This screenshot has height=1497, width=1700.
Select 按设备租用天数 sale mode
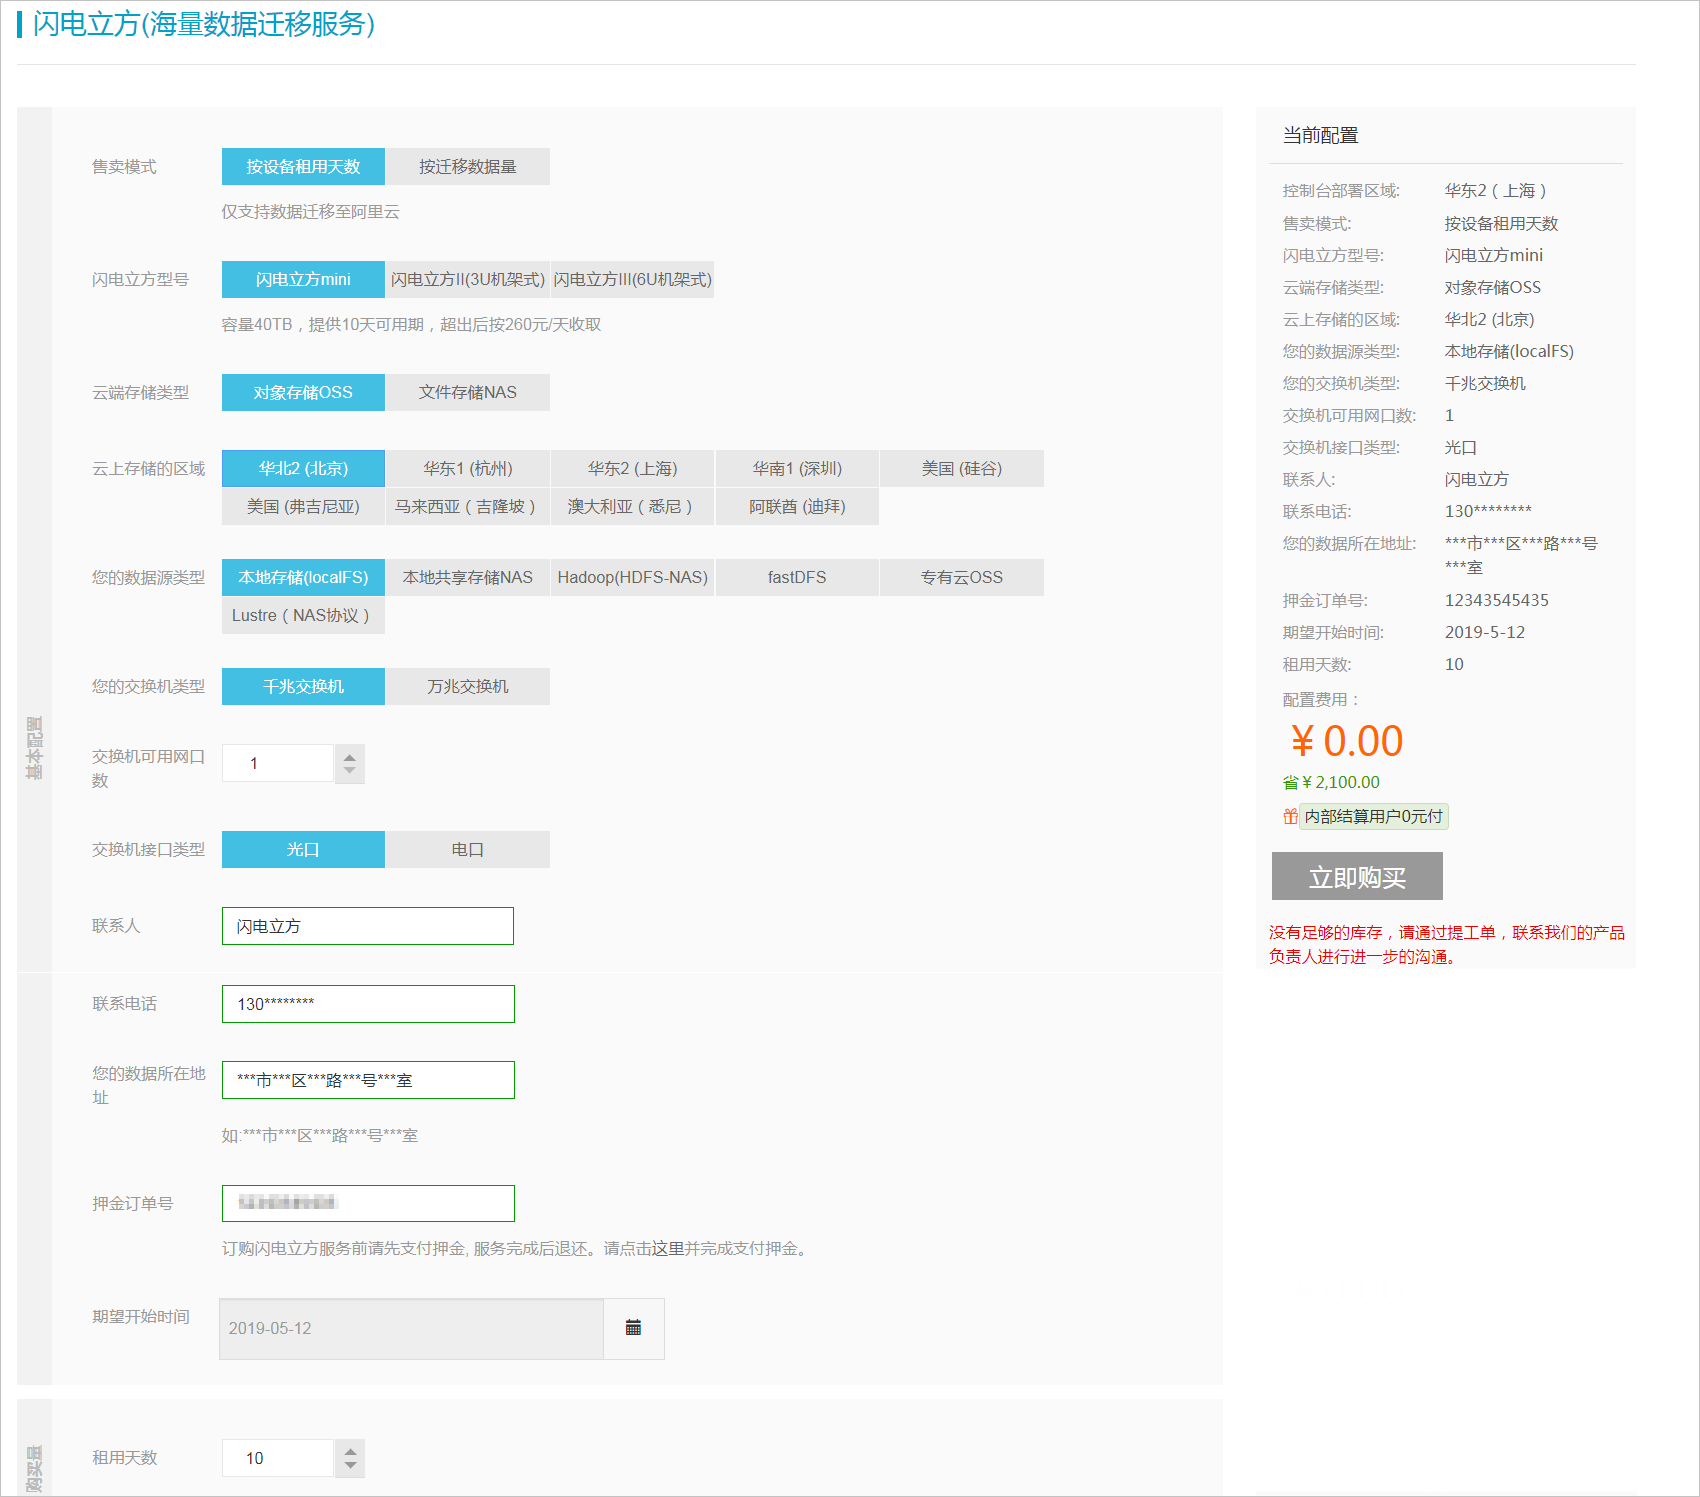coord(303,167)
